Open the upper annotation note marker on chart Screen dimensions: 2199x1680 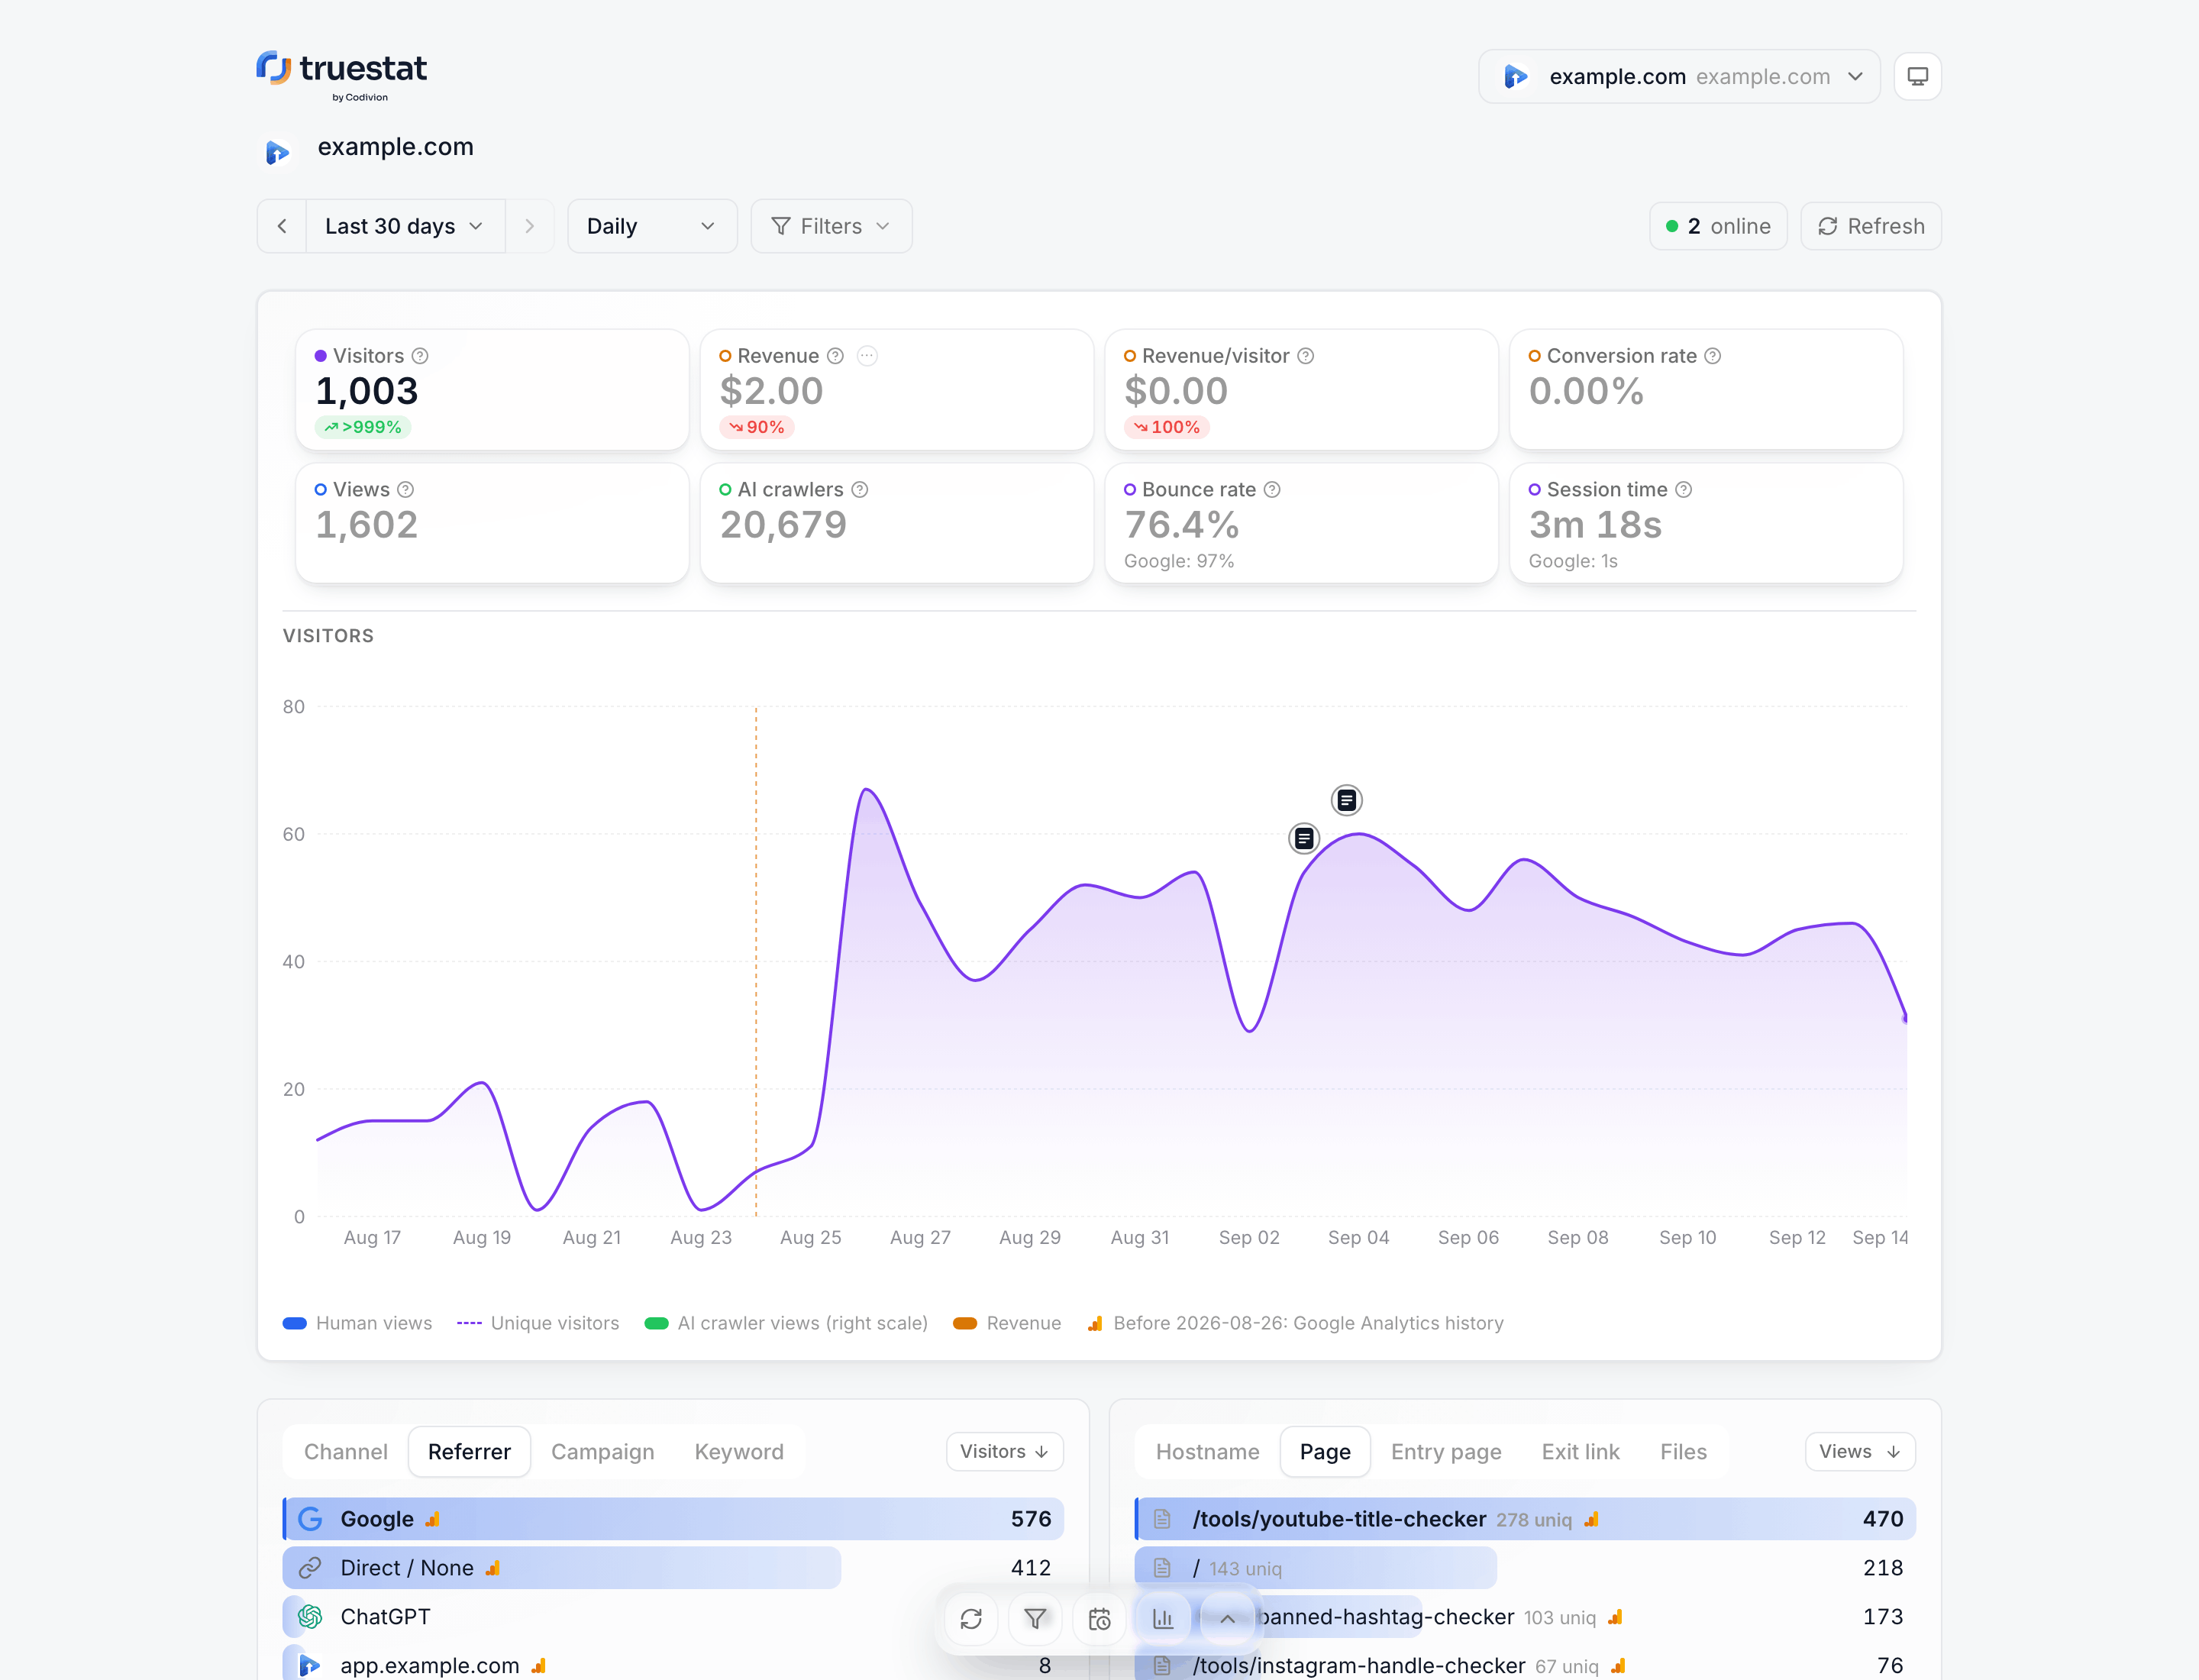point(1346,800)
